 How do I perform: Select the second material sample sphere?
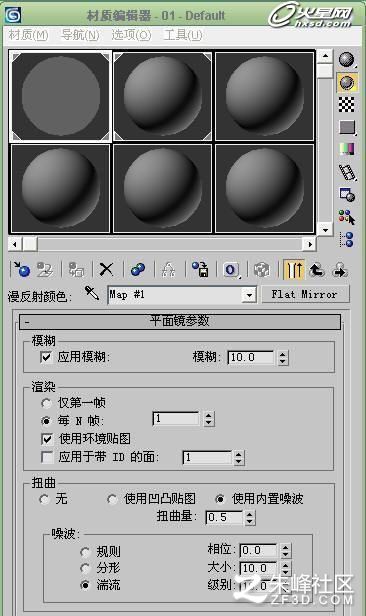(x=163, y=96)
